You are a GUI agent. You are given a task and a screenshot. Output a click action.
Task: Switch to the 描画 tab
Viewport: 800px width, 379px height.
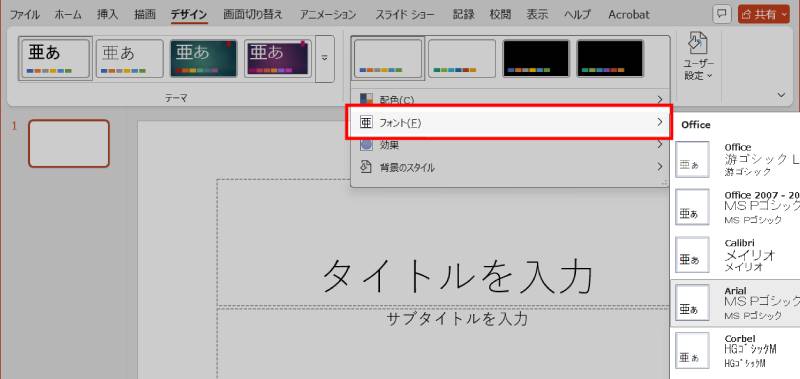(145, 14)
